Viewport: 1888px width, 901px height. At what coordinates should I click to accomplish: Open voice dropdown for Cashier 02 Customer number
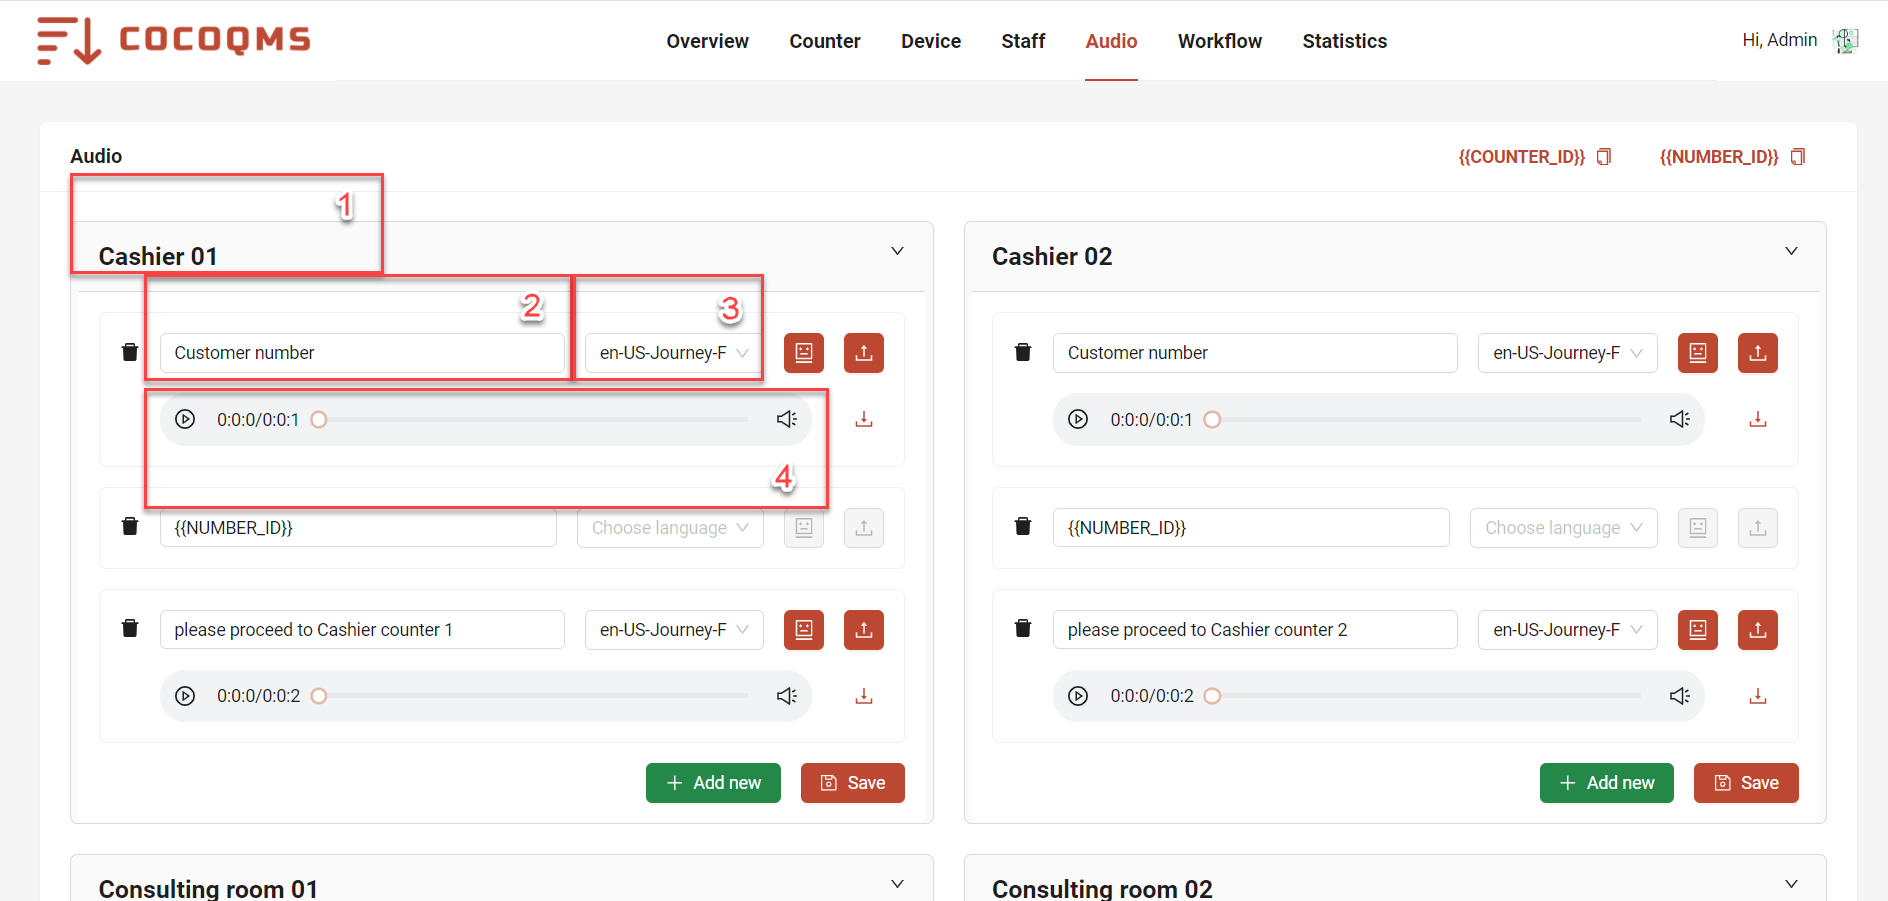click(x=1567, y=353)
